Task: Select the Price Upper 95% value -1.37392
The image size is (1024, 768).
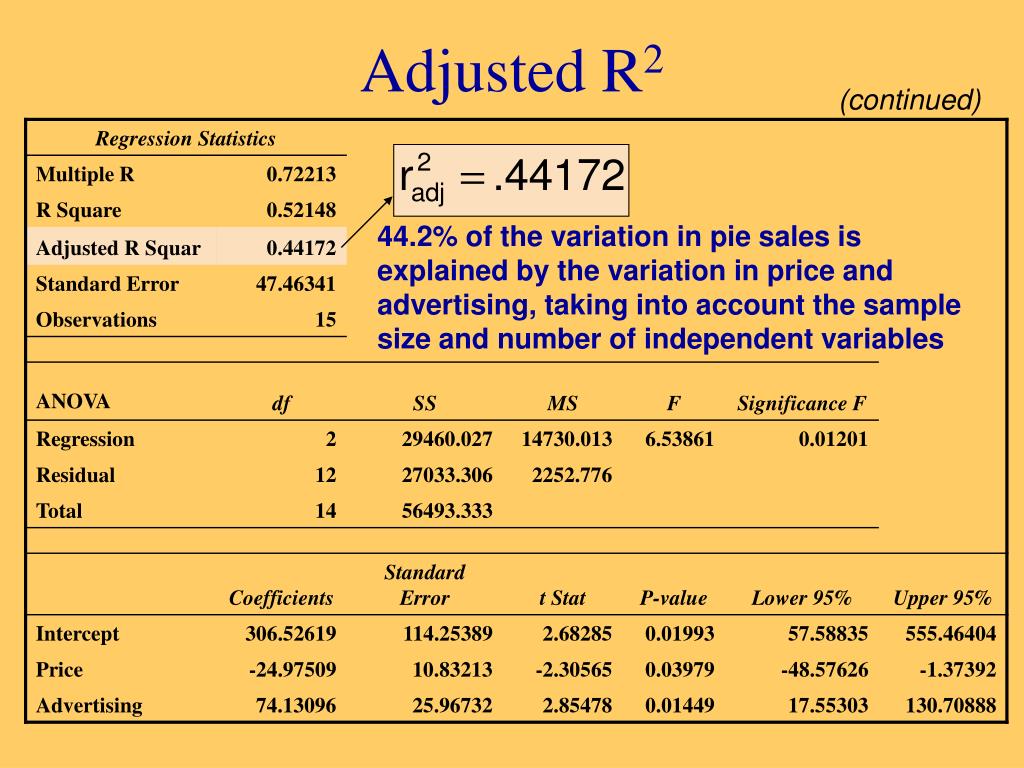Action: coord(958,669)
